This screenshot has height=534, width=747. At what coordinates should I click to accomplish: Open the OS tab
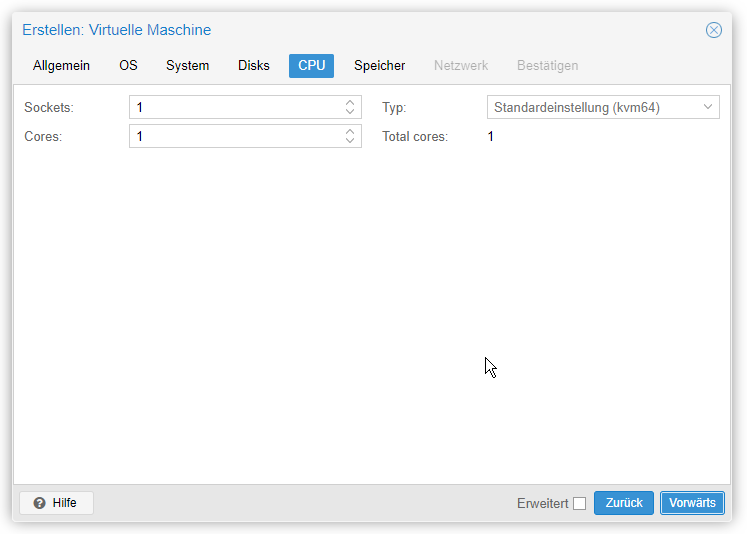(128, 66)
